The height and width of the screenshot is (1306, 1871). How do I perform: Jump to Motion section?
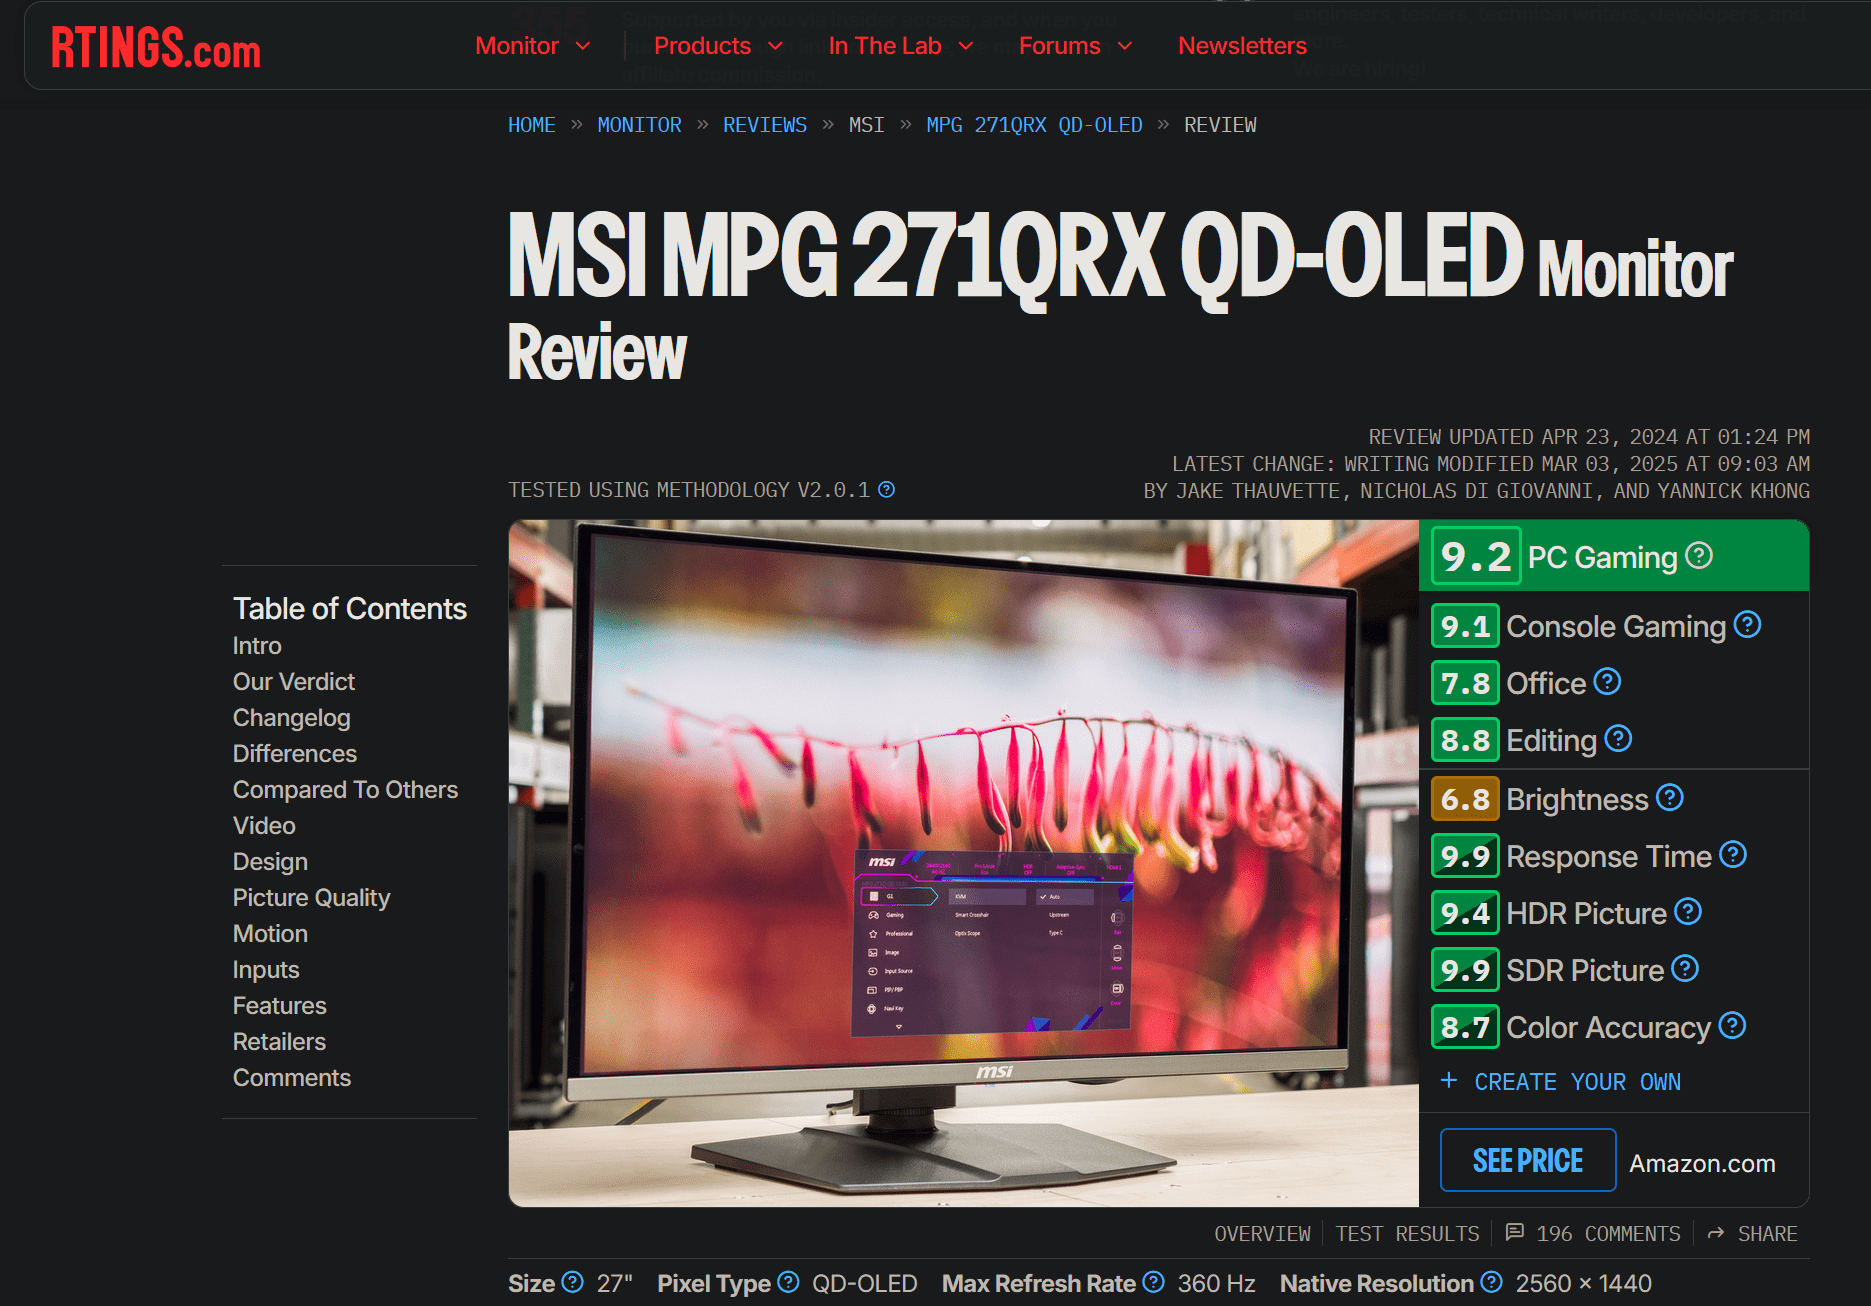pos(270,934)
